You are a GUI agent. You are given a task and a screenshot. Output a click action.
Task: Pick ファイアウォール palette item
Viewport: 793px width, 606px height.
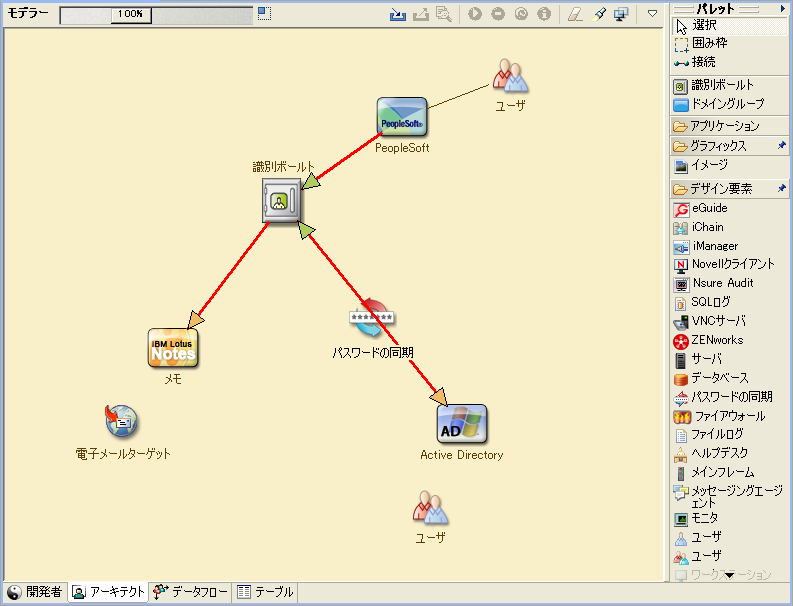(x=730, y=416)
